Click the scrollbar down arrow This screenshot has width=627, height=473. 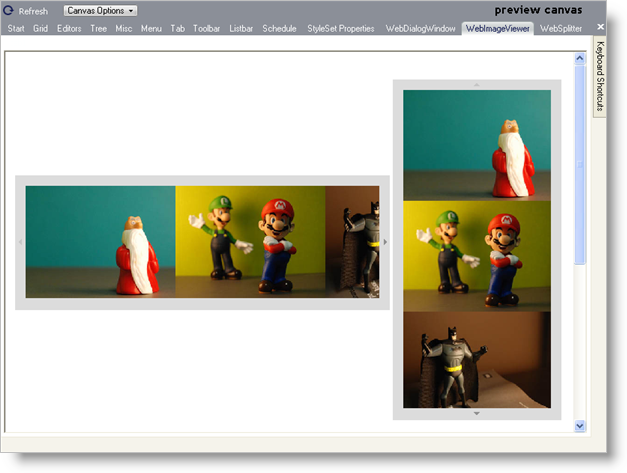(580, 426)
